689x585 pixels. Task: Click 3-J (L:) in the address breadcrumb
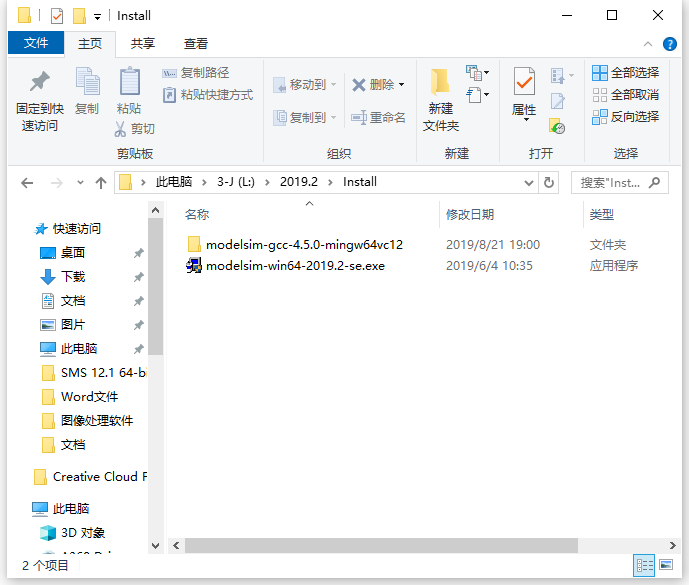click(236, 182)
